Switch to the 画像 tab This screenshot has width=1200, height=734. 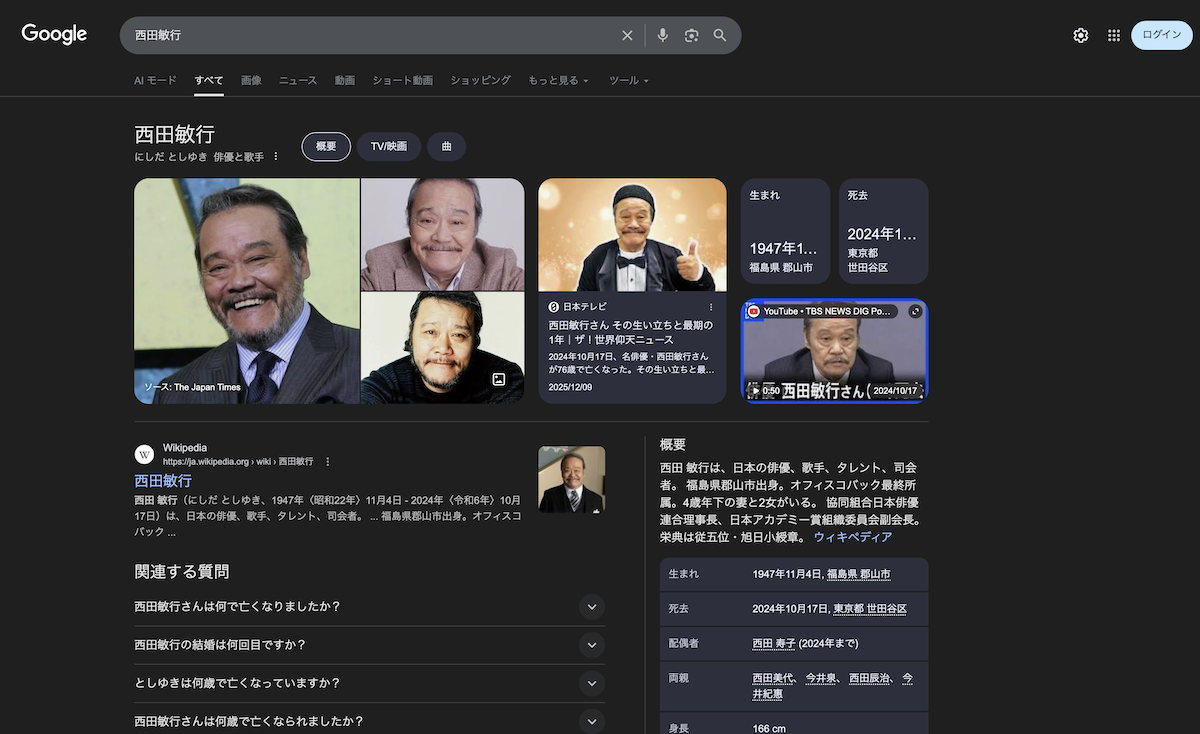point(251,80)
